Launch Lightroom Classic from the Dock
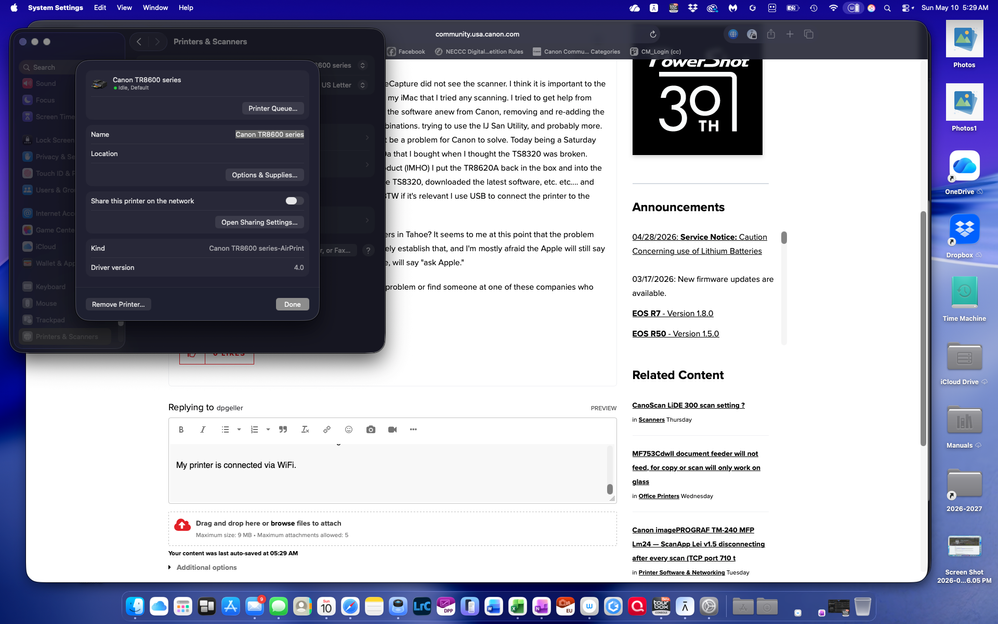The width and height of the screenshot is (998, 624). 422,606
